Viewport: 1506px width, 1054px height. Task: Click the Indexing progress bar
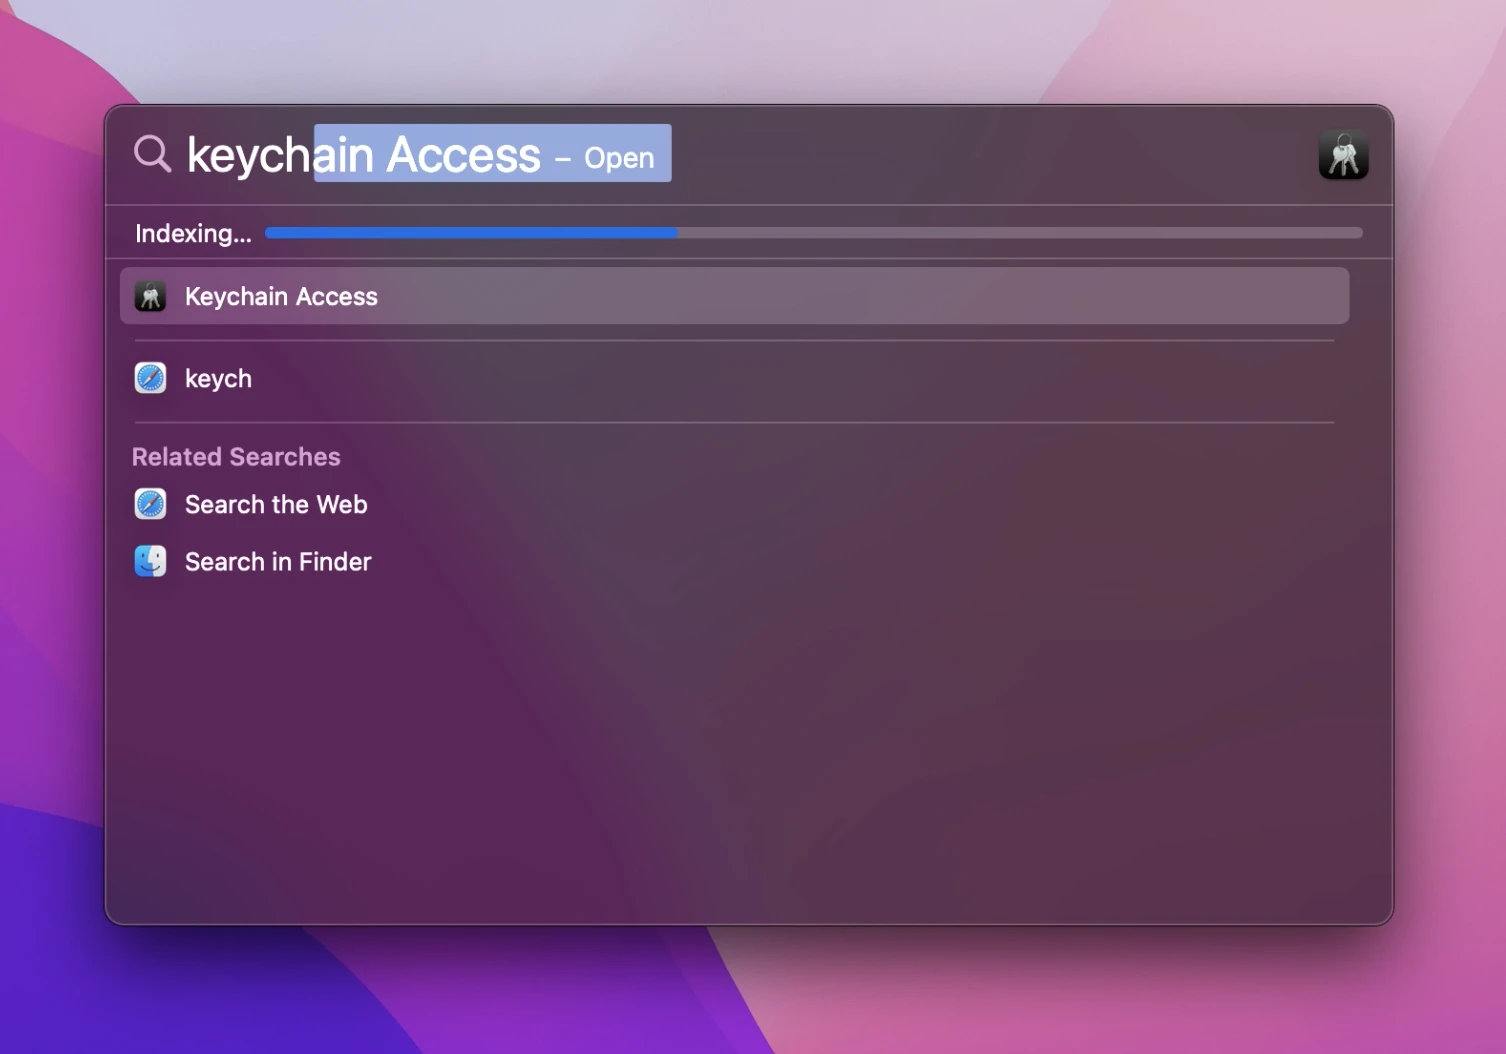click(x=813, y=233)
